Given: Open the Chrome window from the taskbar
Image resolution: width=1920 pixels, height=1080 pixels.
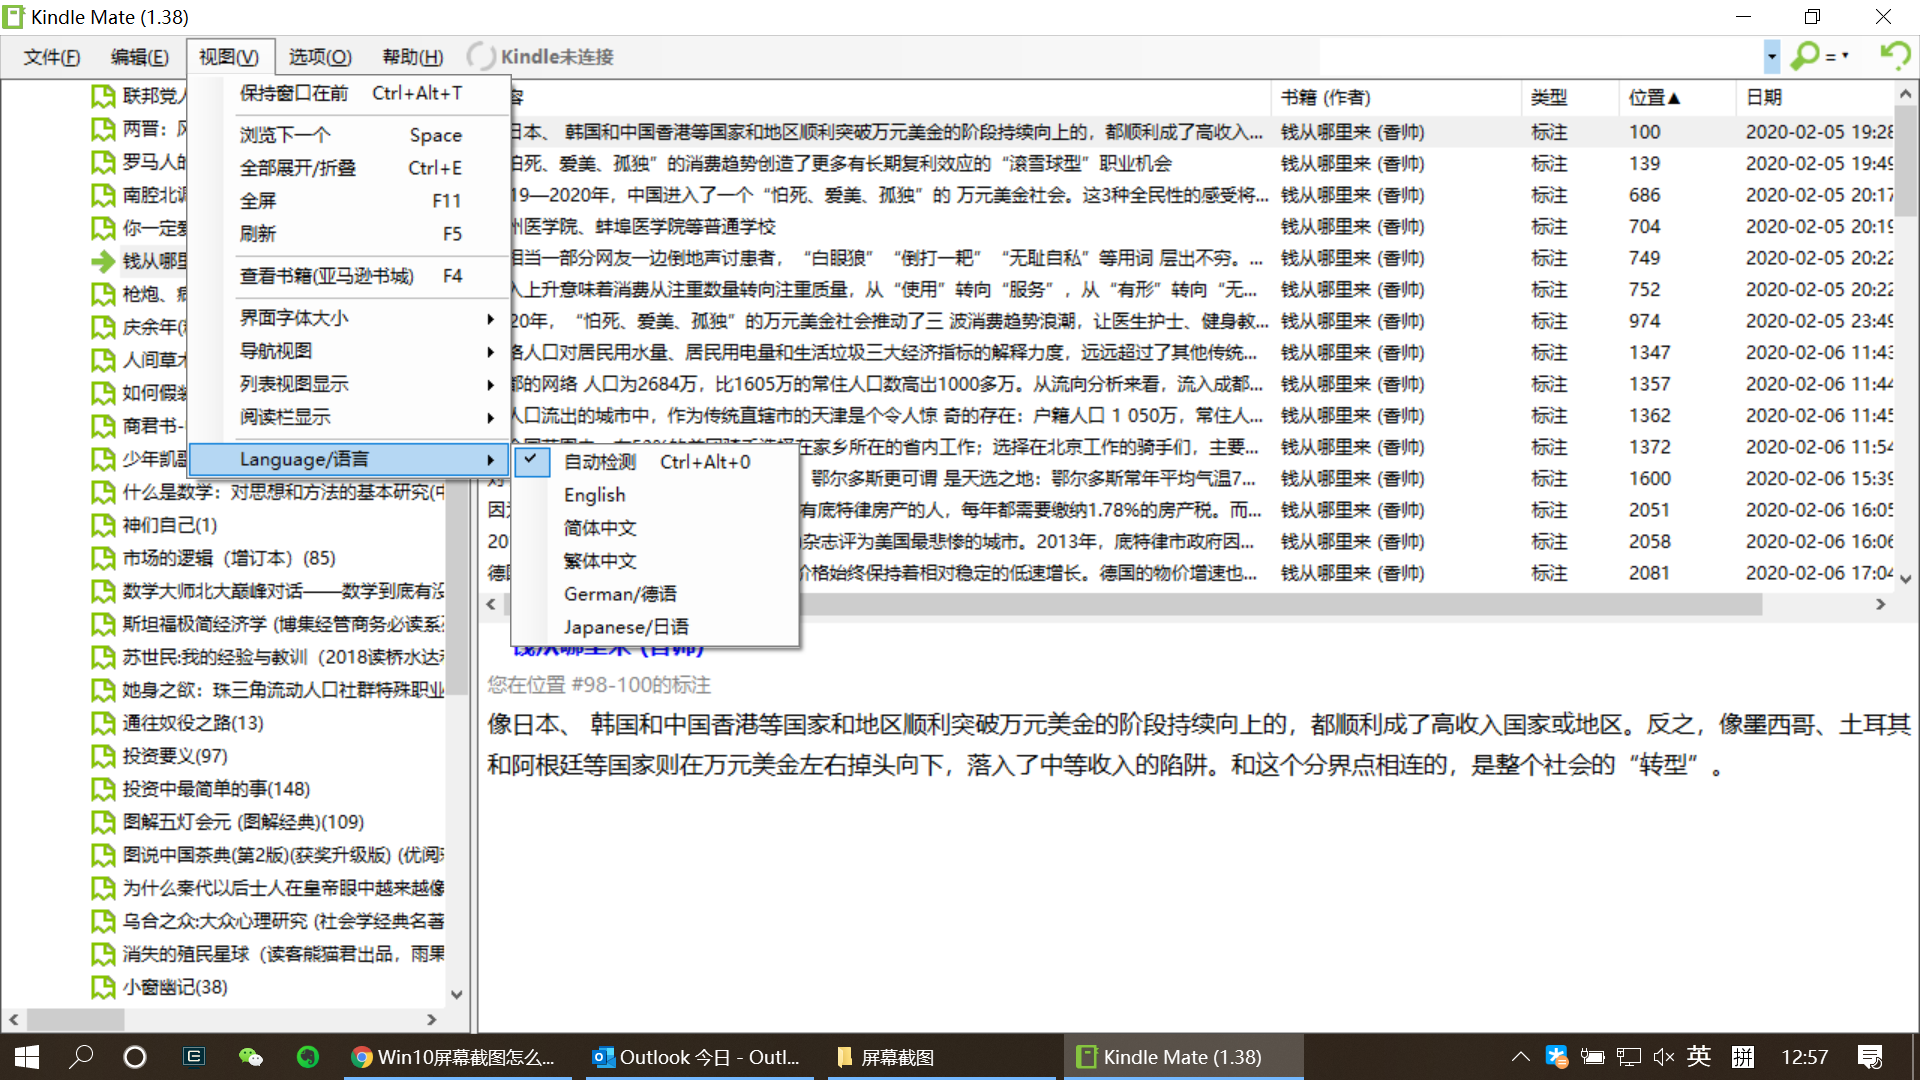Looking at the screenshot, I should point(455,1057).
